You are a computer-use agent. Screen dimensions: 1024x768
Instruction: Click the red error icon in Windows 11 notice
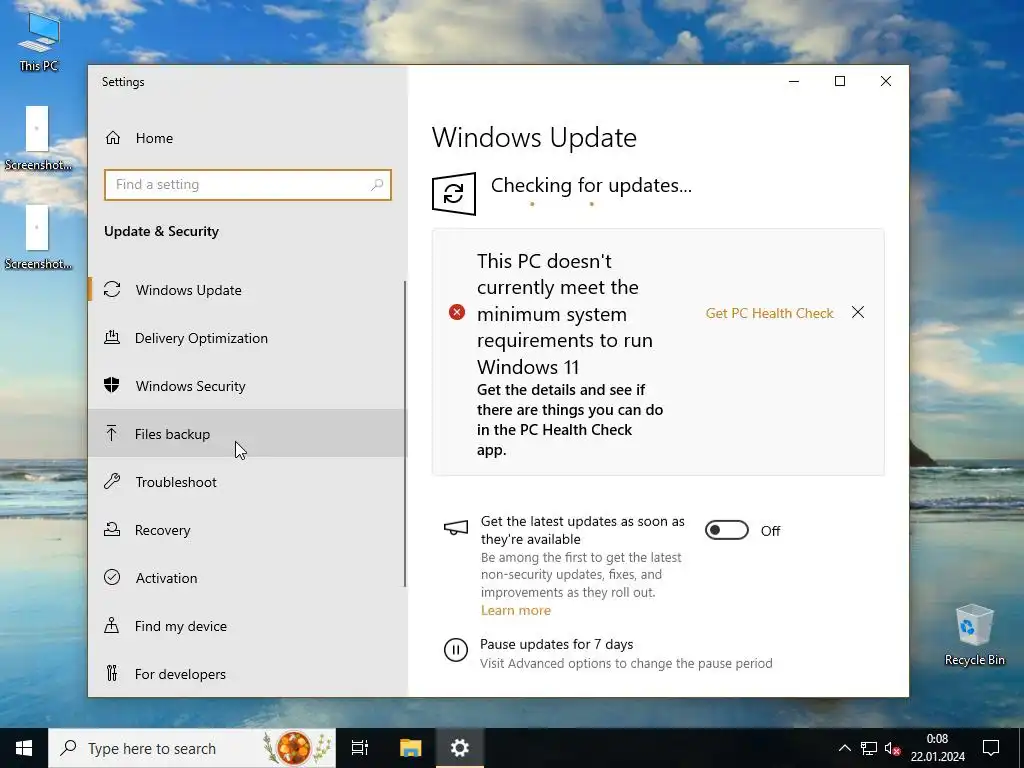457,312
